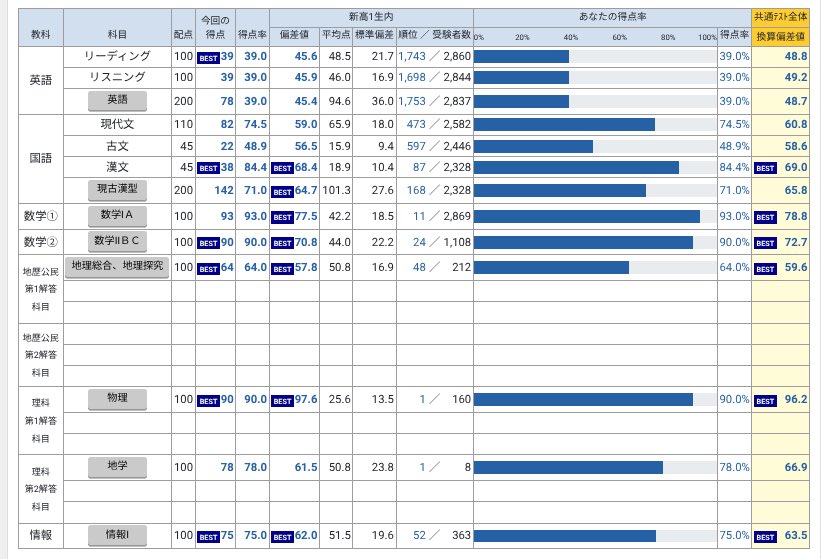Click the 換算偏差値 column header
This screenshot has height=559, width=821.
tap(781, 36)
